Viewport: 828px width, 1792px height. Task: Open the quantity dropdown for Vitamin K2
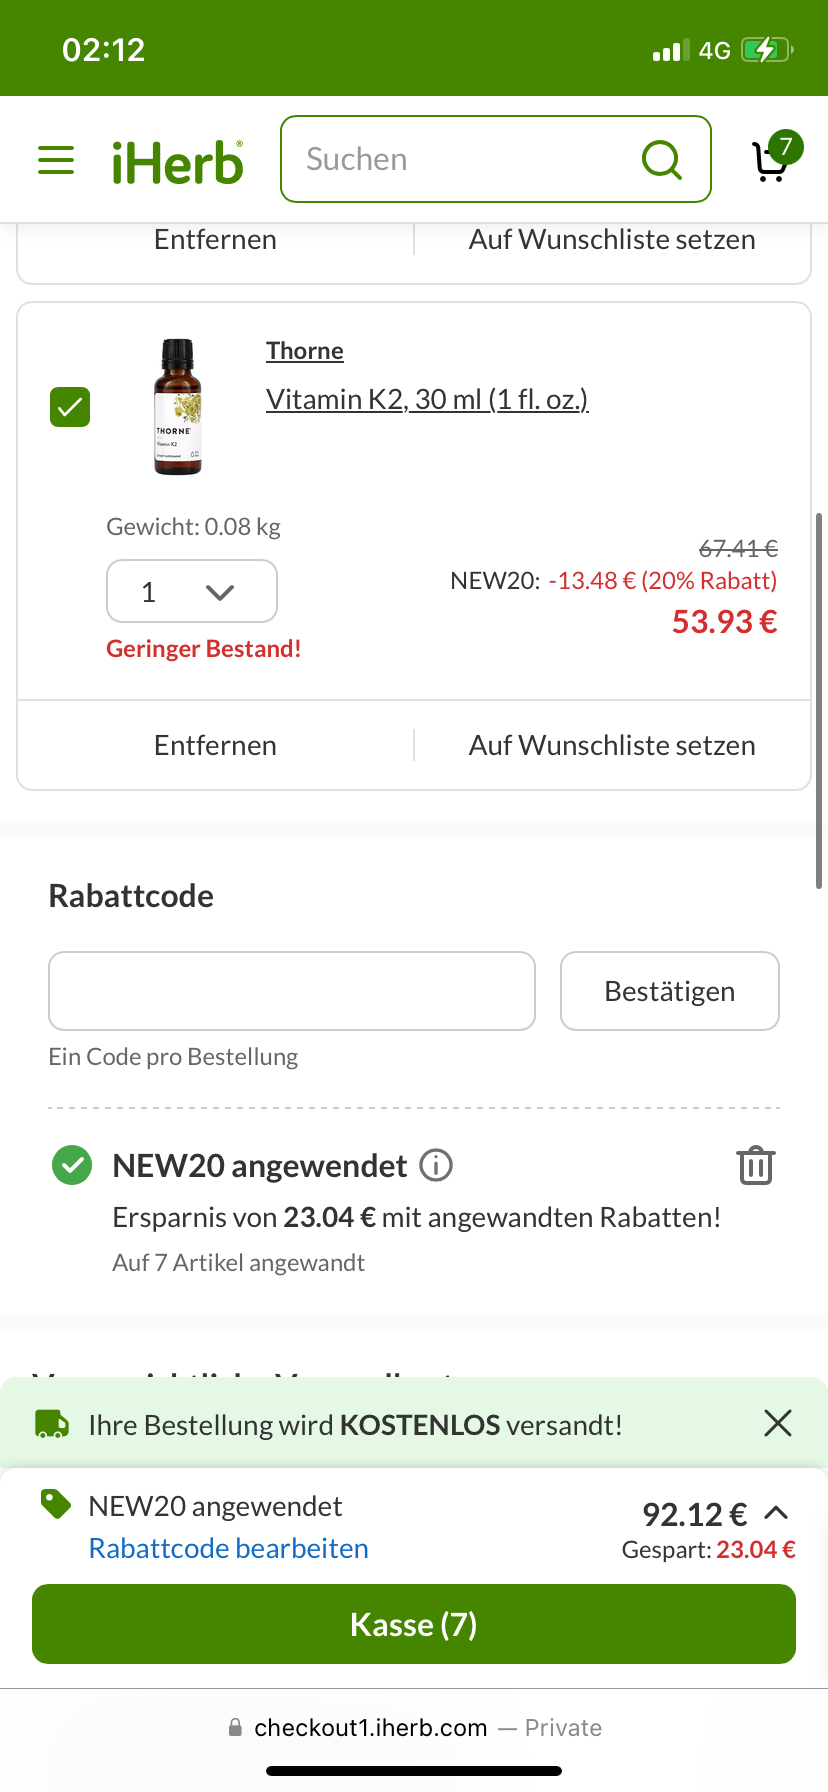click(192, 591)
